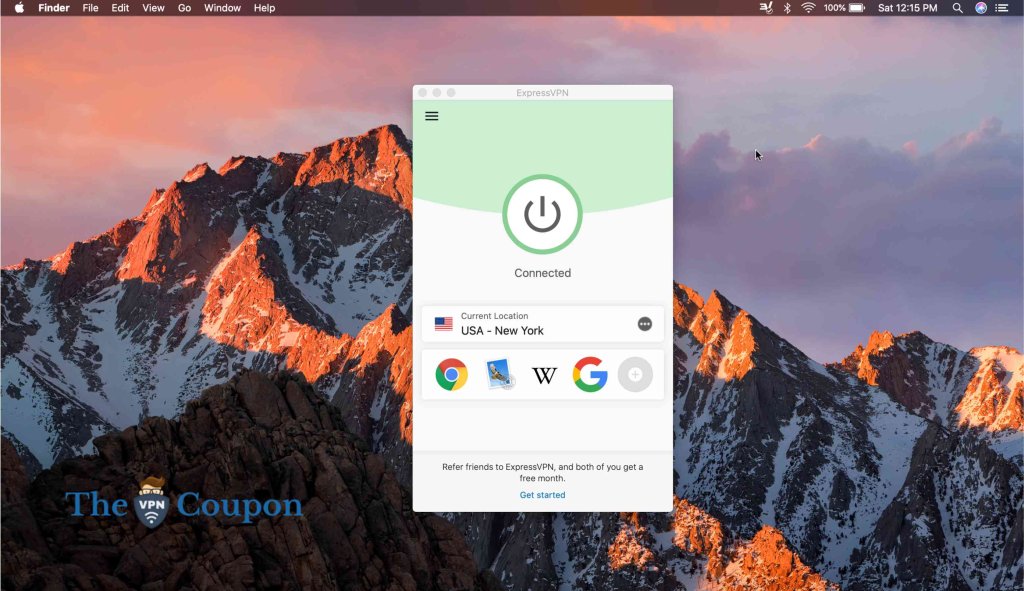Add a new app shortcut with the plus icon
1024x591 pixels.
pos(636,375)
